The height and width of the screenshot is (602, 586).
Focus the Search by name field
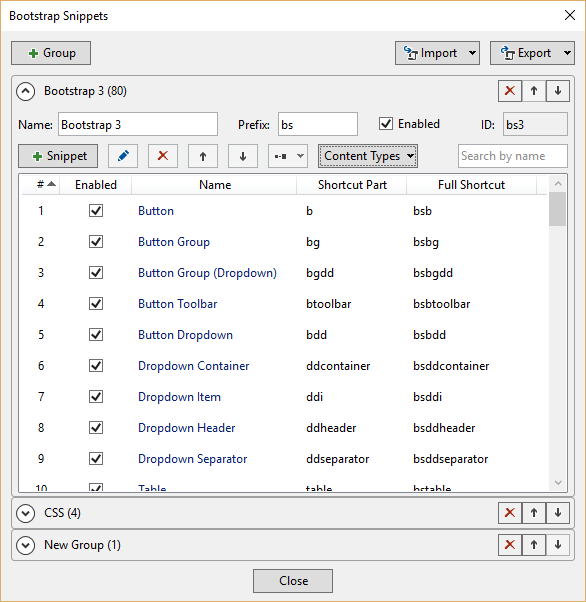tap(513, 156)
